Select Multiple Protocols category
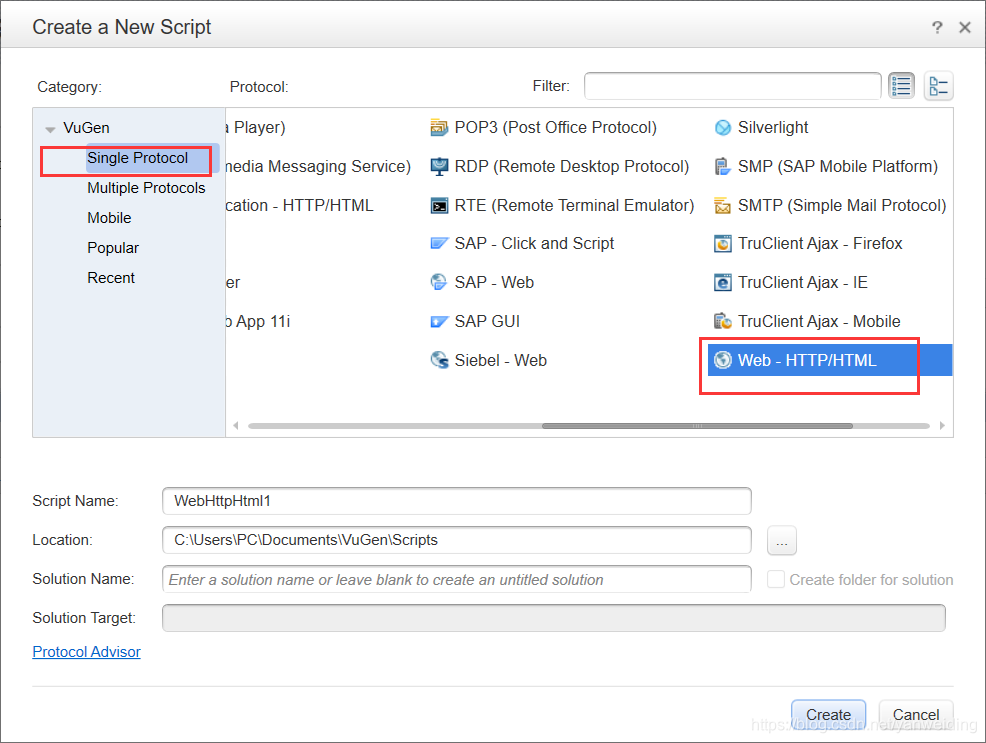This screenshot has height=743, width=986. tap(146, 188)
